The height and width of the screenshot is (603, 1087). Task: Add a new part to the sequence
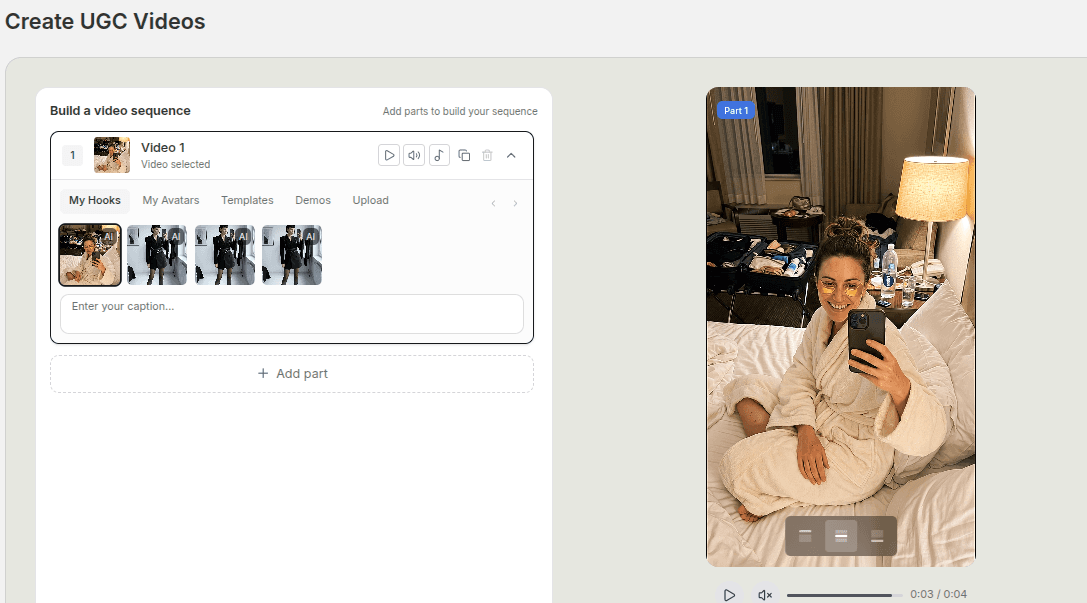[x=292, y=372]
